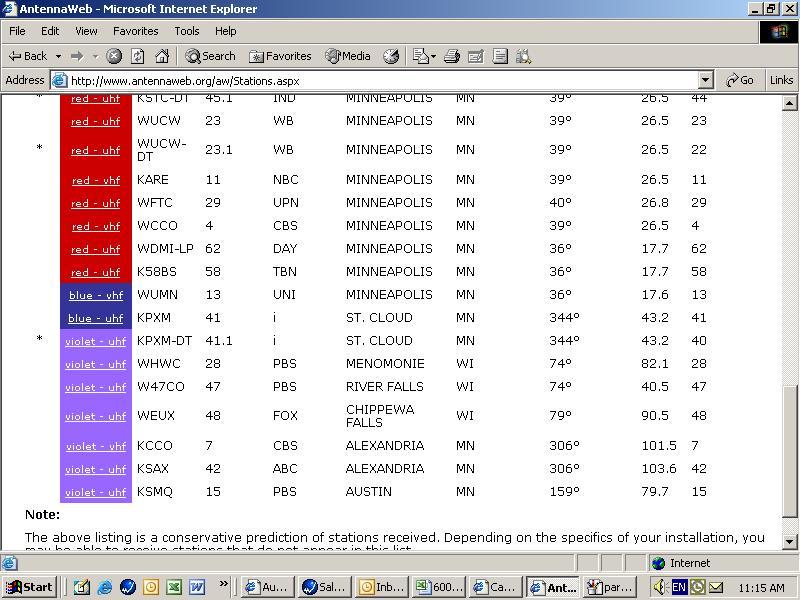Click the 'red - vhf' link for KARE

point(96,180)
